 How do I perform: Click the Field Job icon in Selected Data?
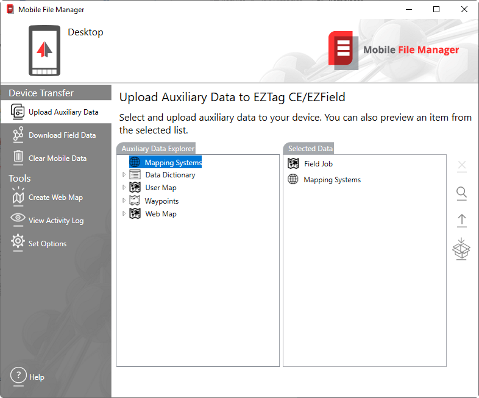pyautogui.click(x=293, y=163)
